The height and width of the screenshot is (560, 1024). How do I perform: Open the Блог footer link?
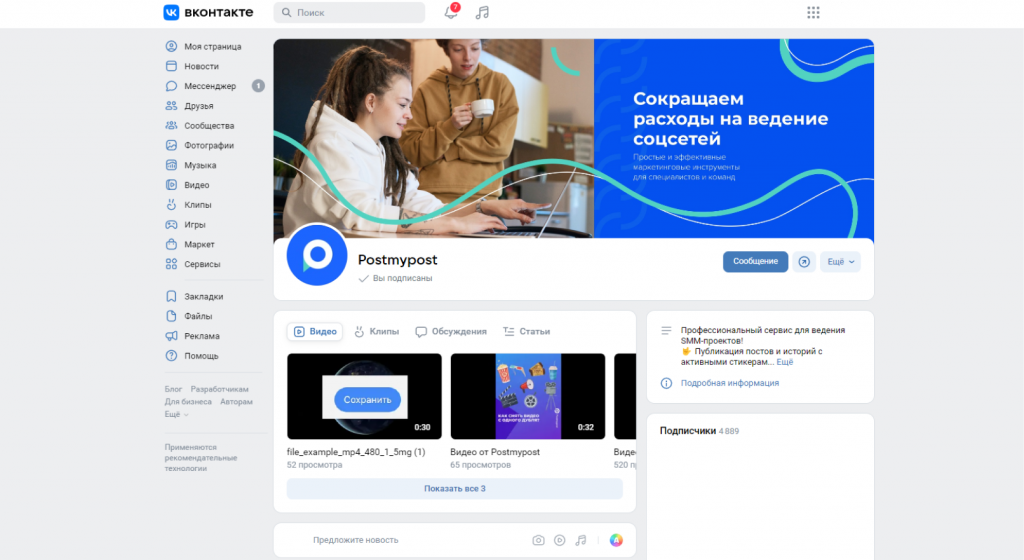(x=173, y=389)
